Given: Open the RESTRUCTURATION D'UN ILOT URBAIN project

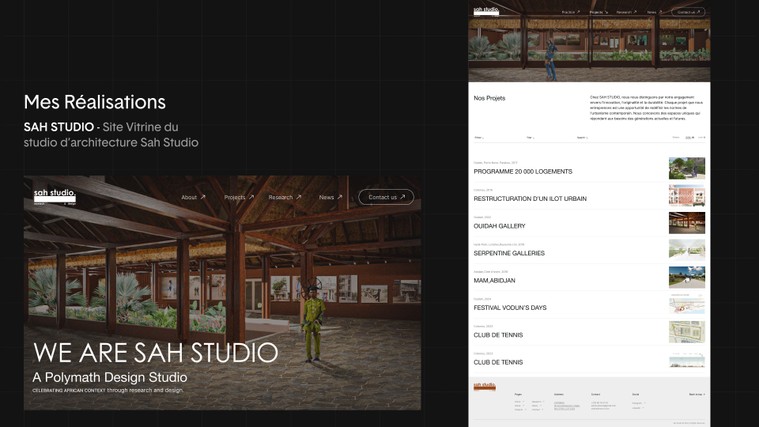Looking at the screenshot, I should click(530, 199).
